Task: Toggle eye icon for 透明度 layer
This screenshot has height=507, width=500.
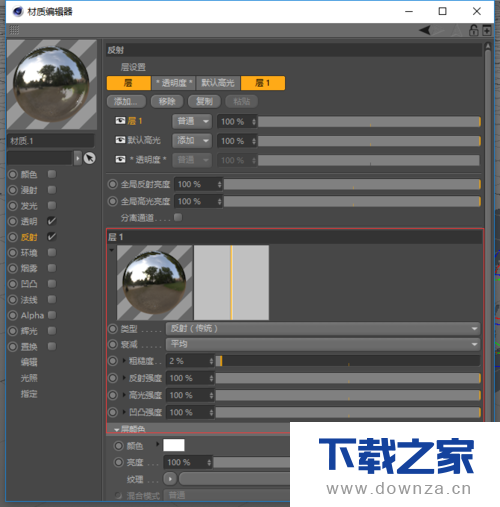Action: point(120,159)
